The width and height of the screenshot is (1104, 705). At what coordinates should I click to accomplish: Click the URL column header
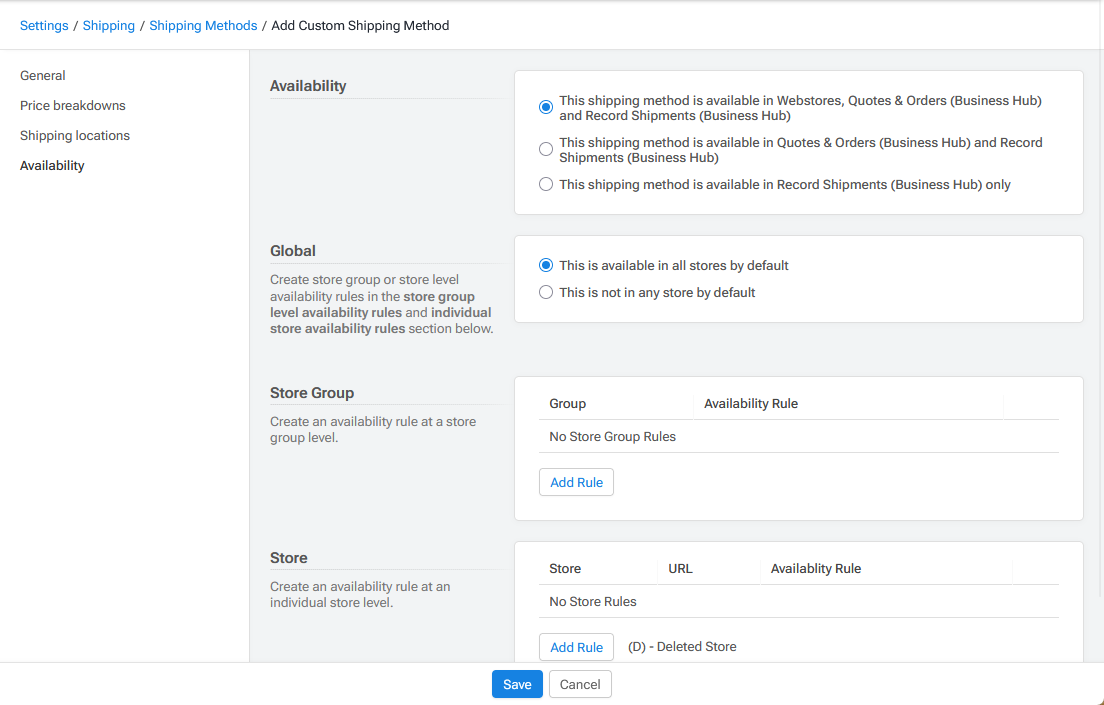(680, 568)
